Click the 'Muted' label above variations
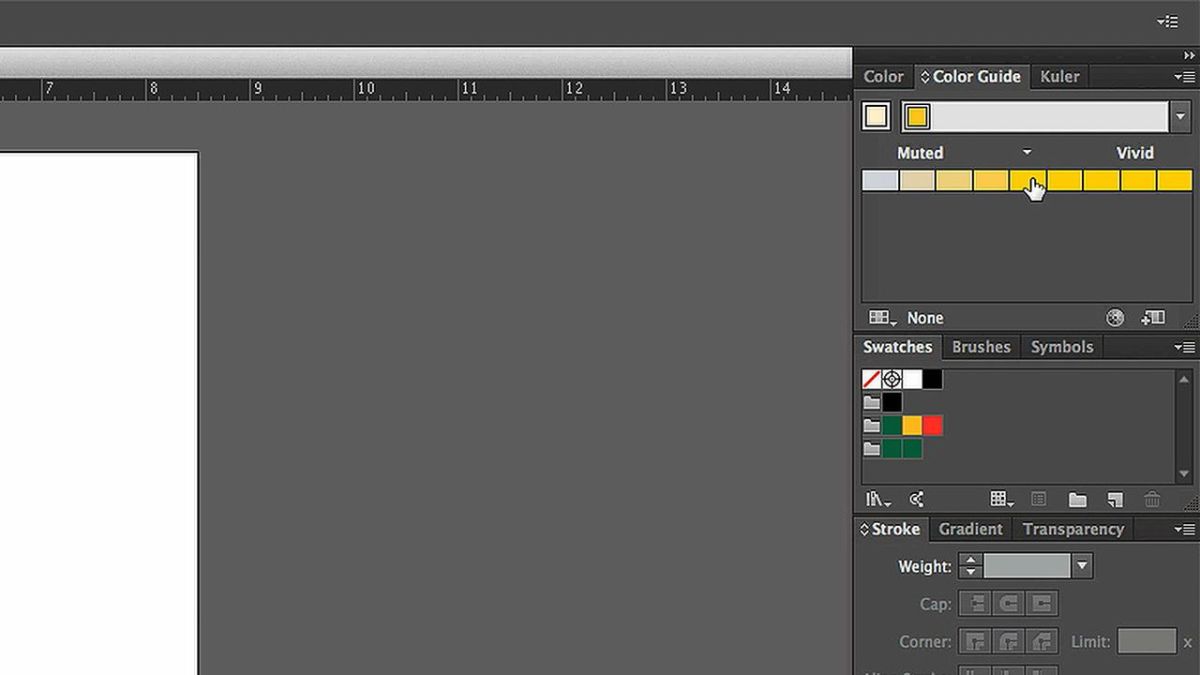Viewport: 1200px width, 675px height. [x=920, y=153]
